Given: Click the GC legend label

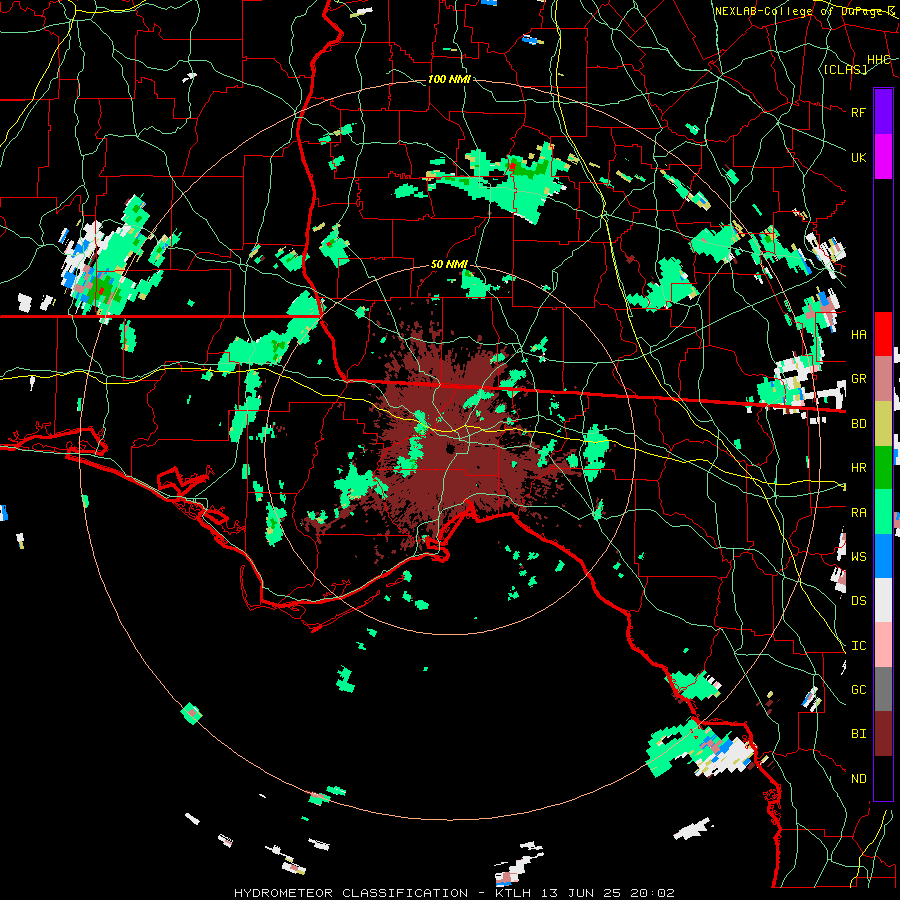Looking at the screenshot, I should [x=858, y=689].
